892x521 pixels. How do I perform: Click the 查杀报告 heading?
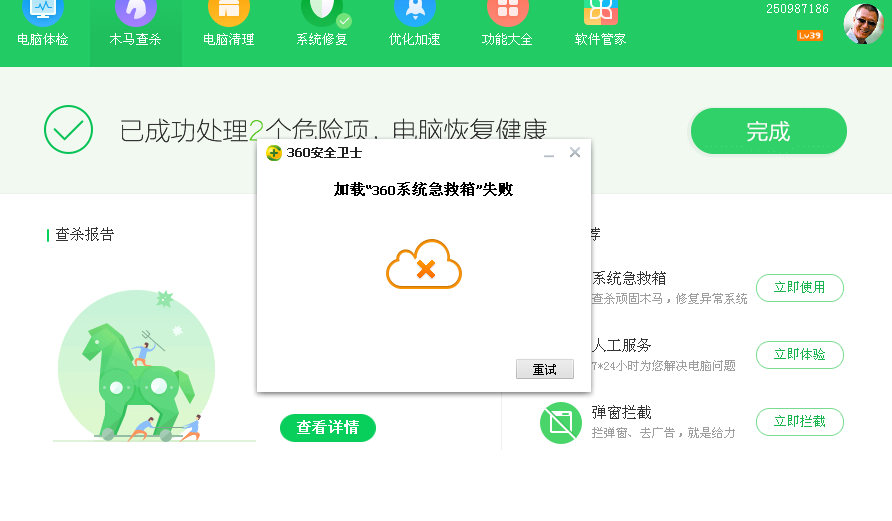tap(84, 234)
